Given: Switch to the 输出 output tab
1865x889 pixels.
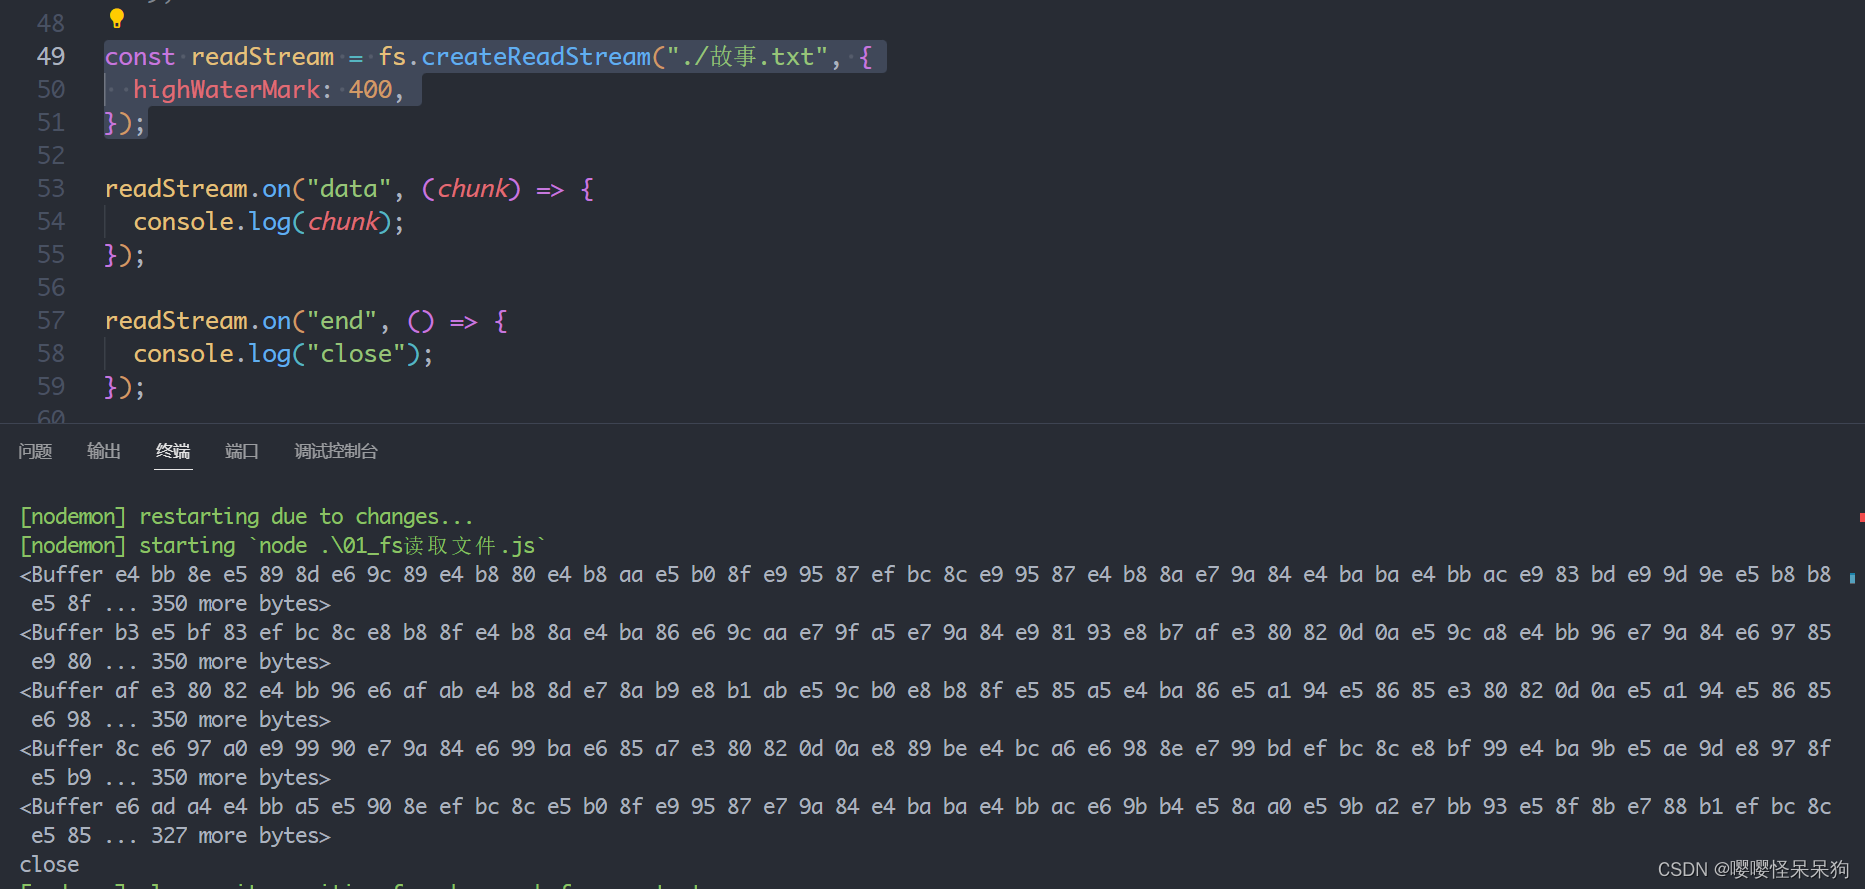Looking at the screenshot, I should pos(104,451).
